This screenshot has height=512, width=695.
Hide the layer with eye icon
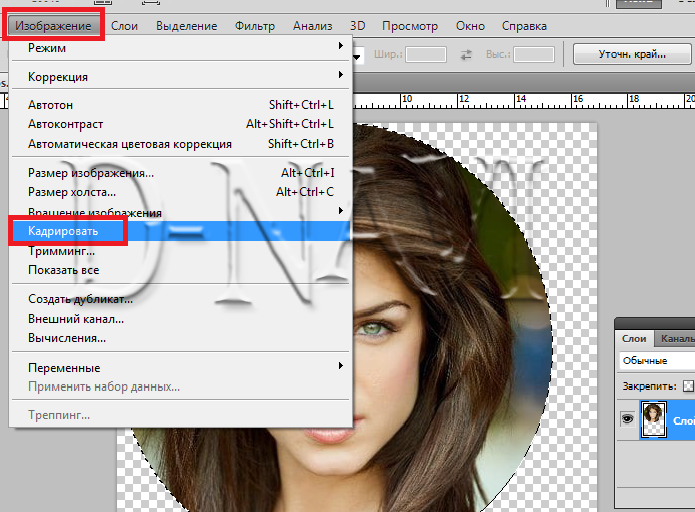pos(627,418)
